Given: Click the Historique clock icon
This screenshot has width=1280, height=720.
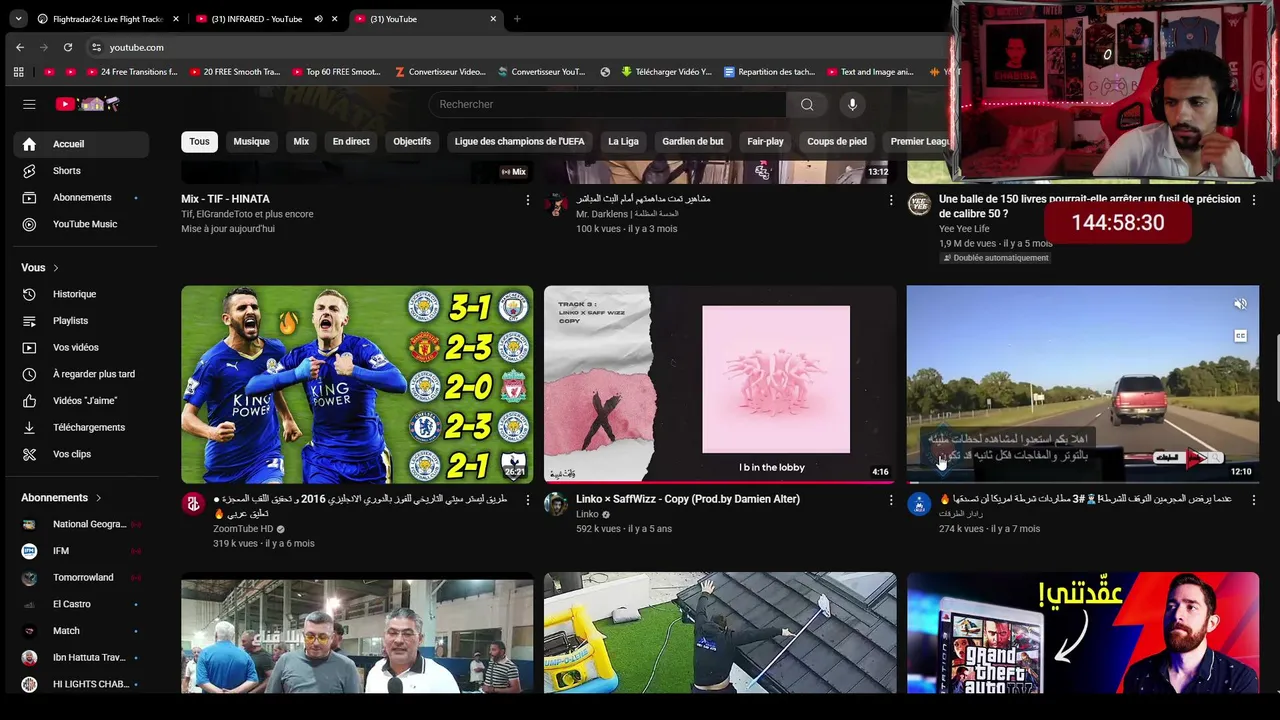Looking at the screenshot, I should point(29,294).
